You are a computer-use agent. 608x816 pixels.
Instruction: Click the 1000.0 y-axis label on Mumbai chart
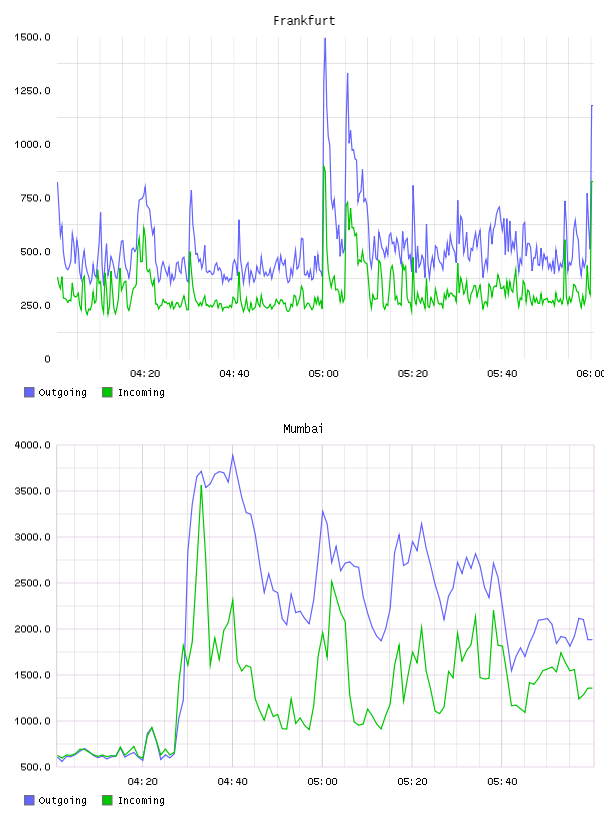32,721
